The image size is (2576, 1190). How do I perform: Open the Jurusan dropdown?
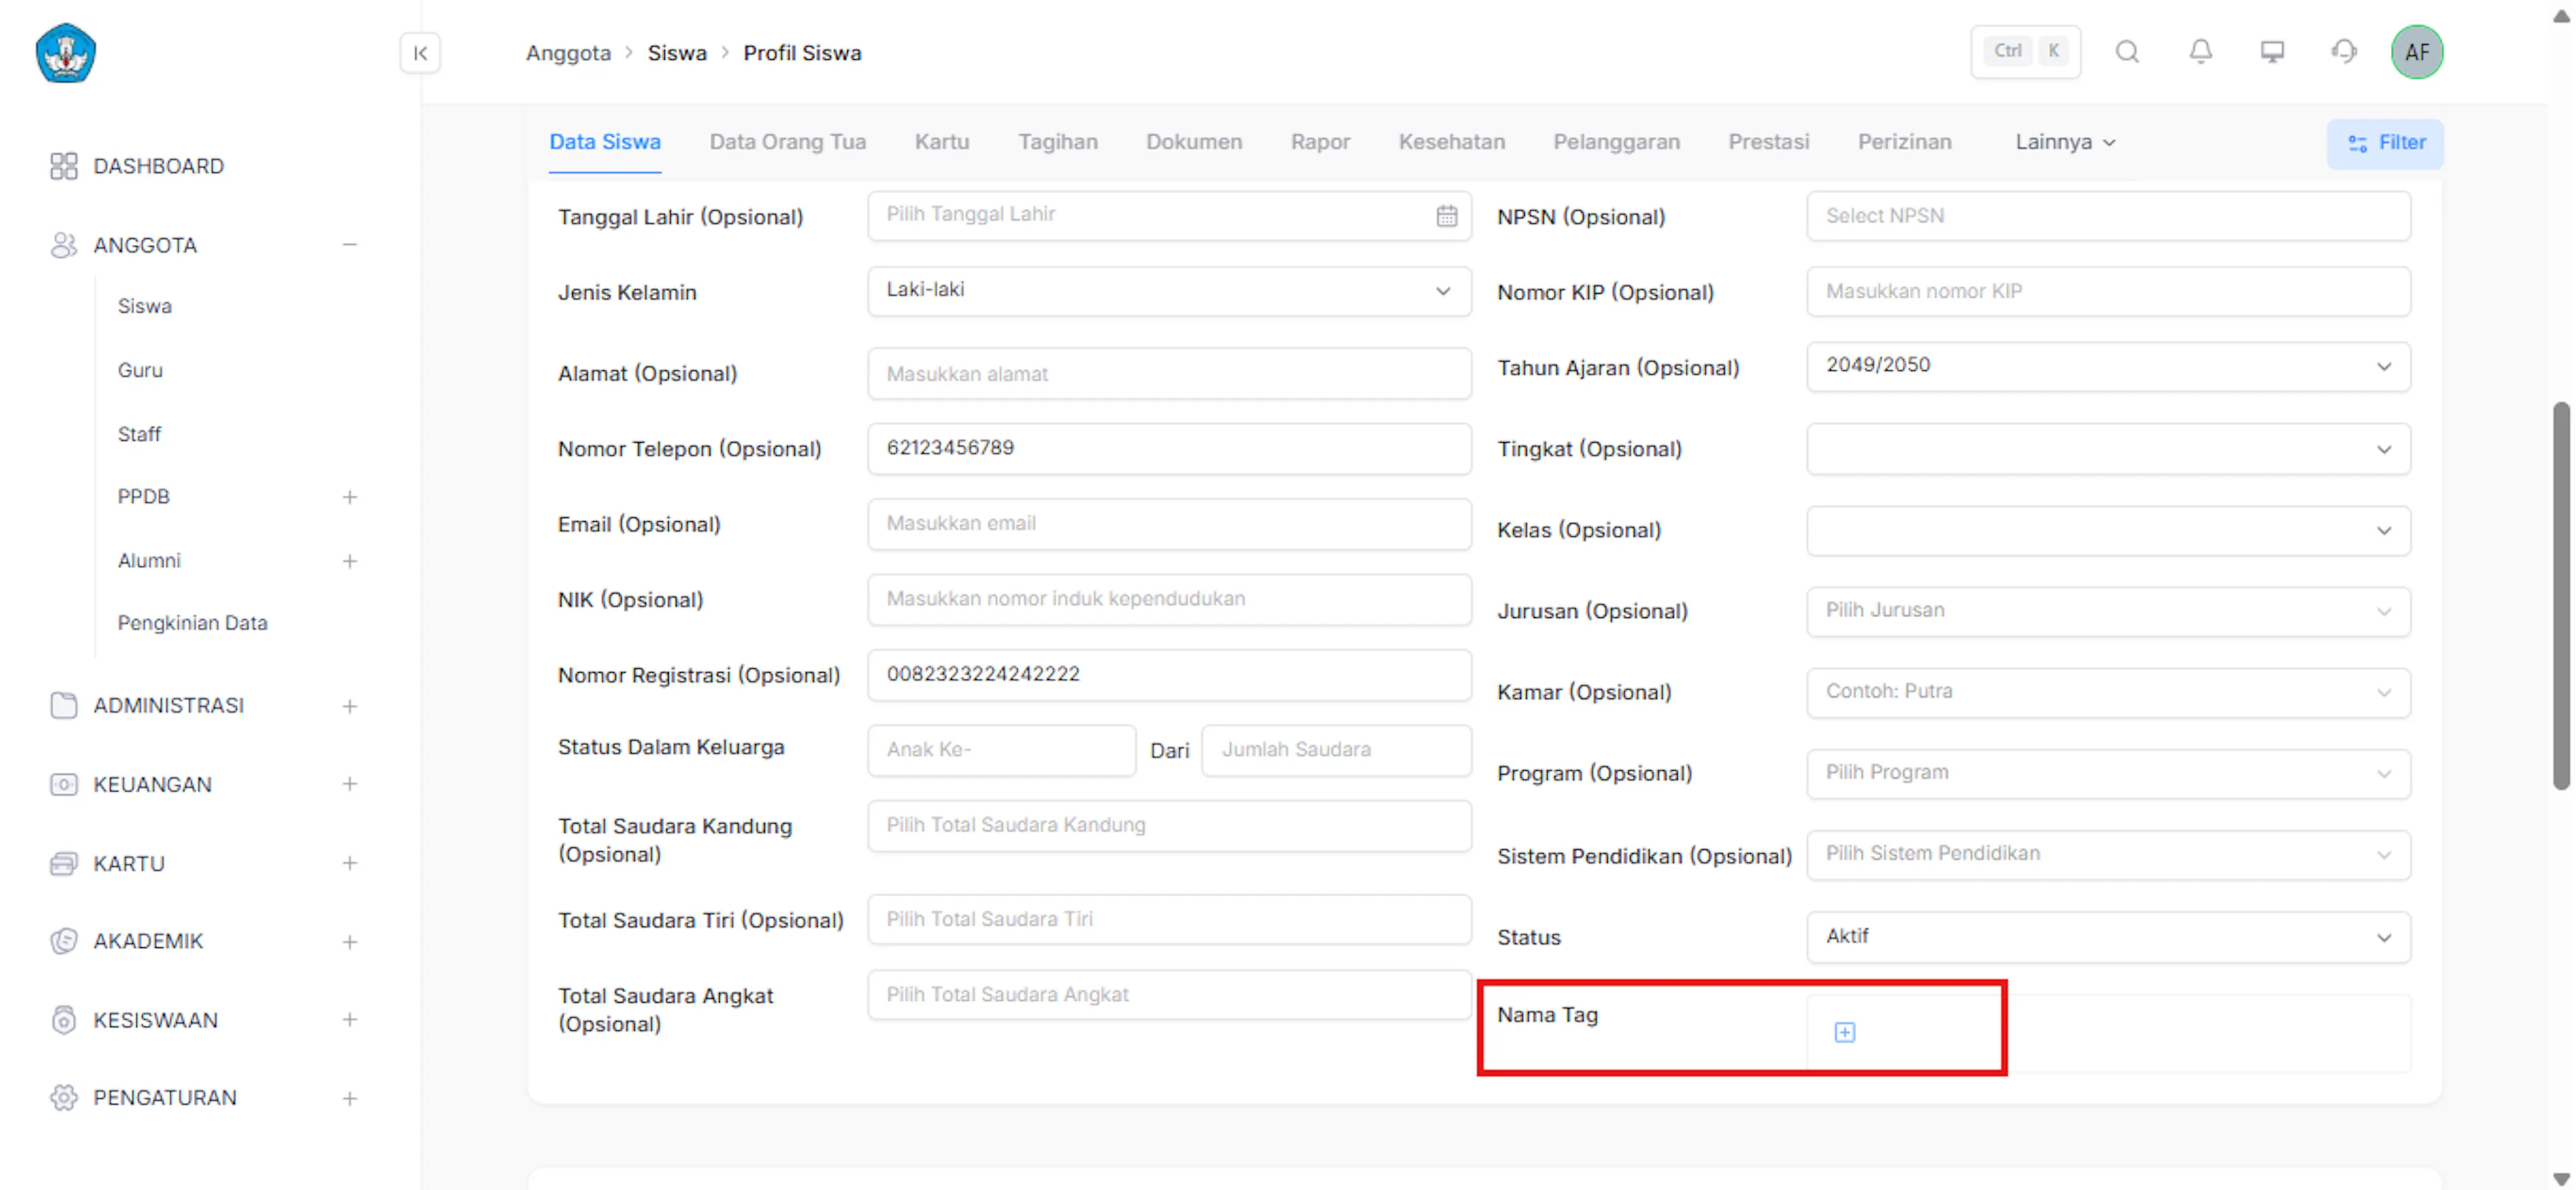[2108, 611]
